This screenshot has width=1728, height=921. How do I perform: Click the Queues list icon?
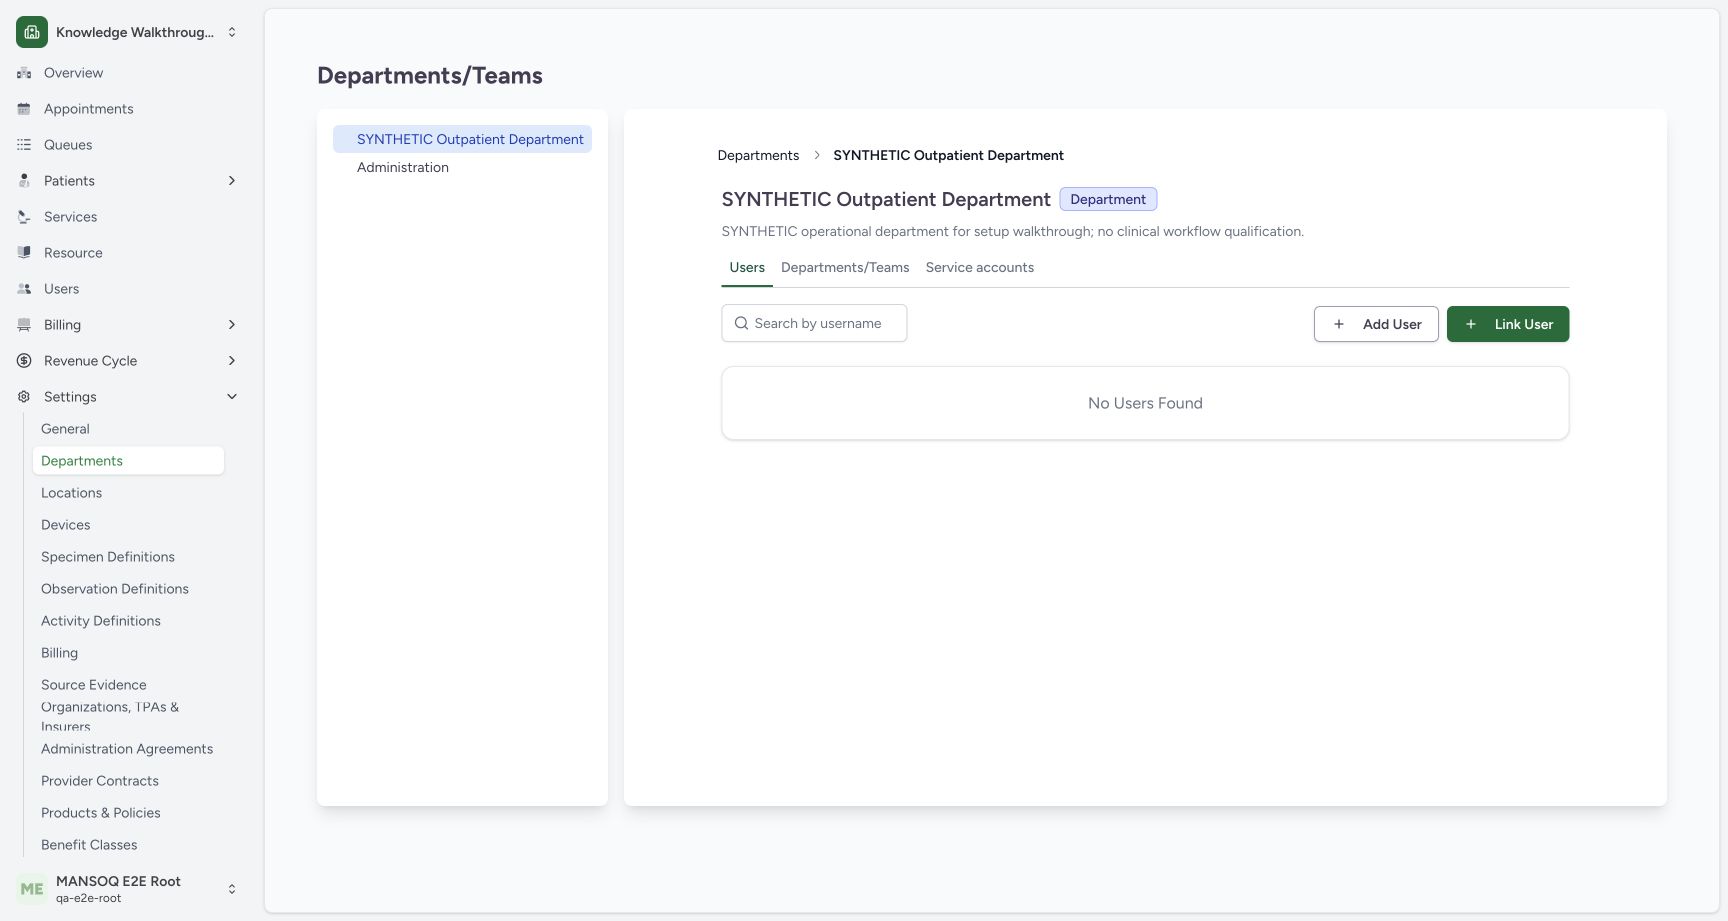24,145
